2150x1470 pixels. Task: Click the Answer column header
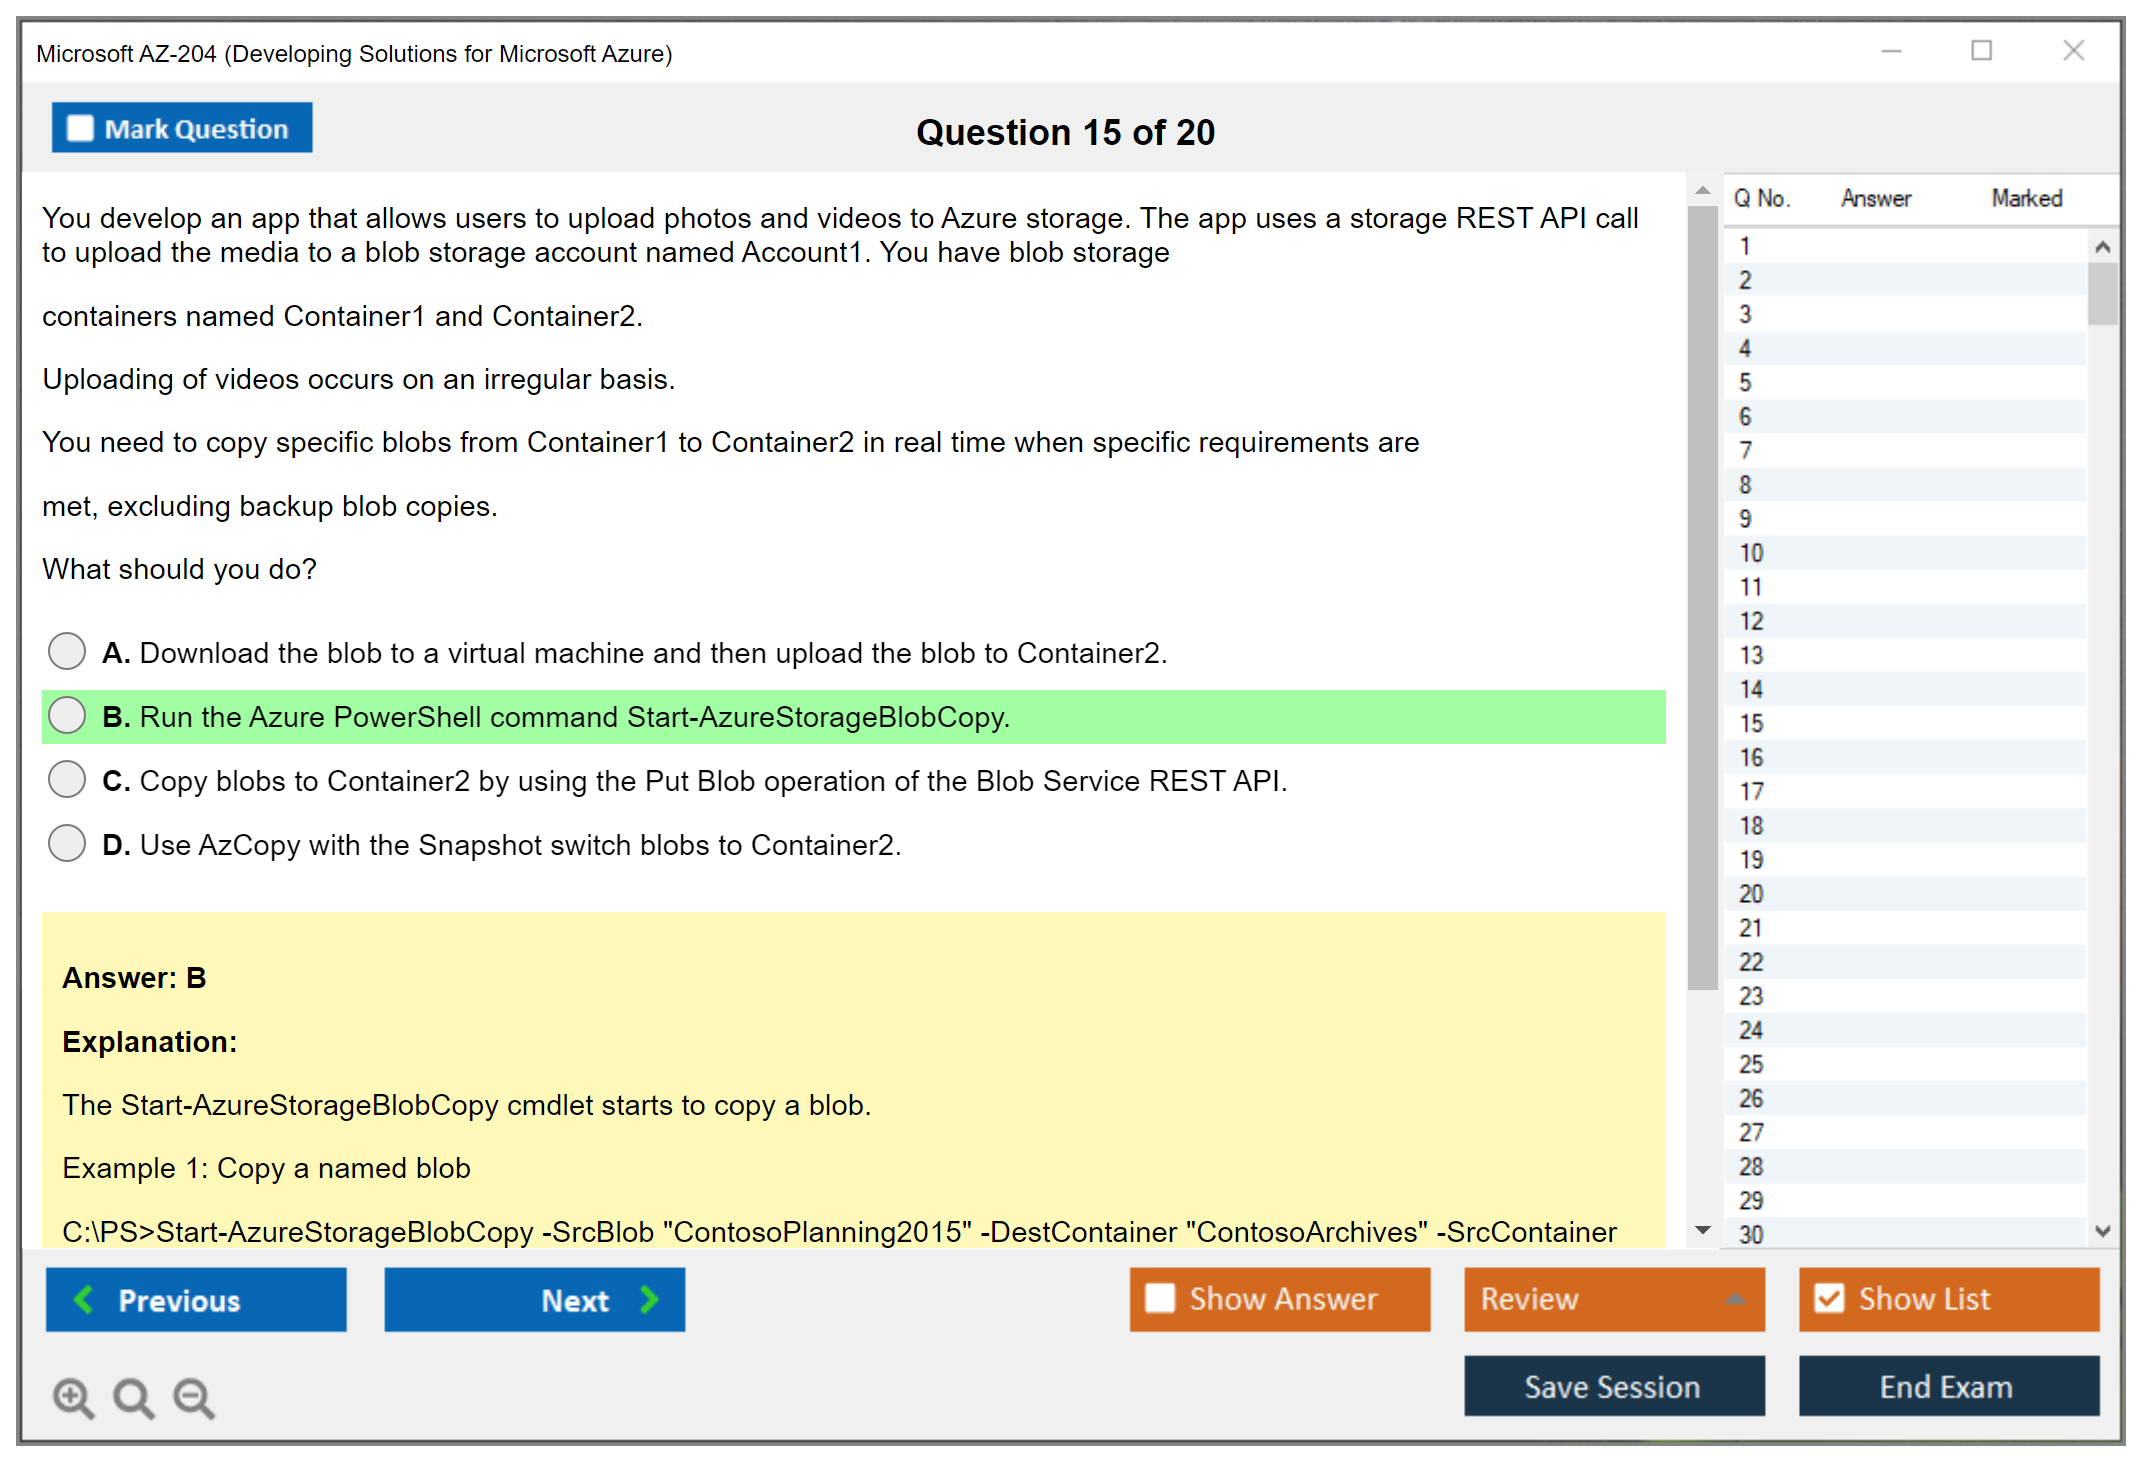(1875, 198)
